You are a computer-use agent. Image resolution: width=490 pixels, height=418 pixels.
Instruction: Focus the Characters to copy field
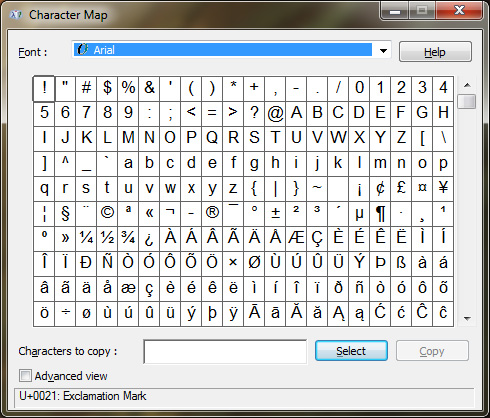pos(225,352)
